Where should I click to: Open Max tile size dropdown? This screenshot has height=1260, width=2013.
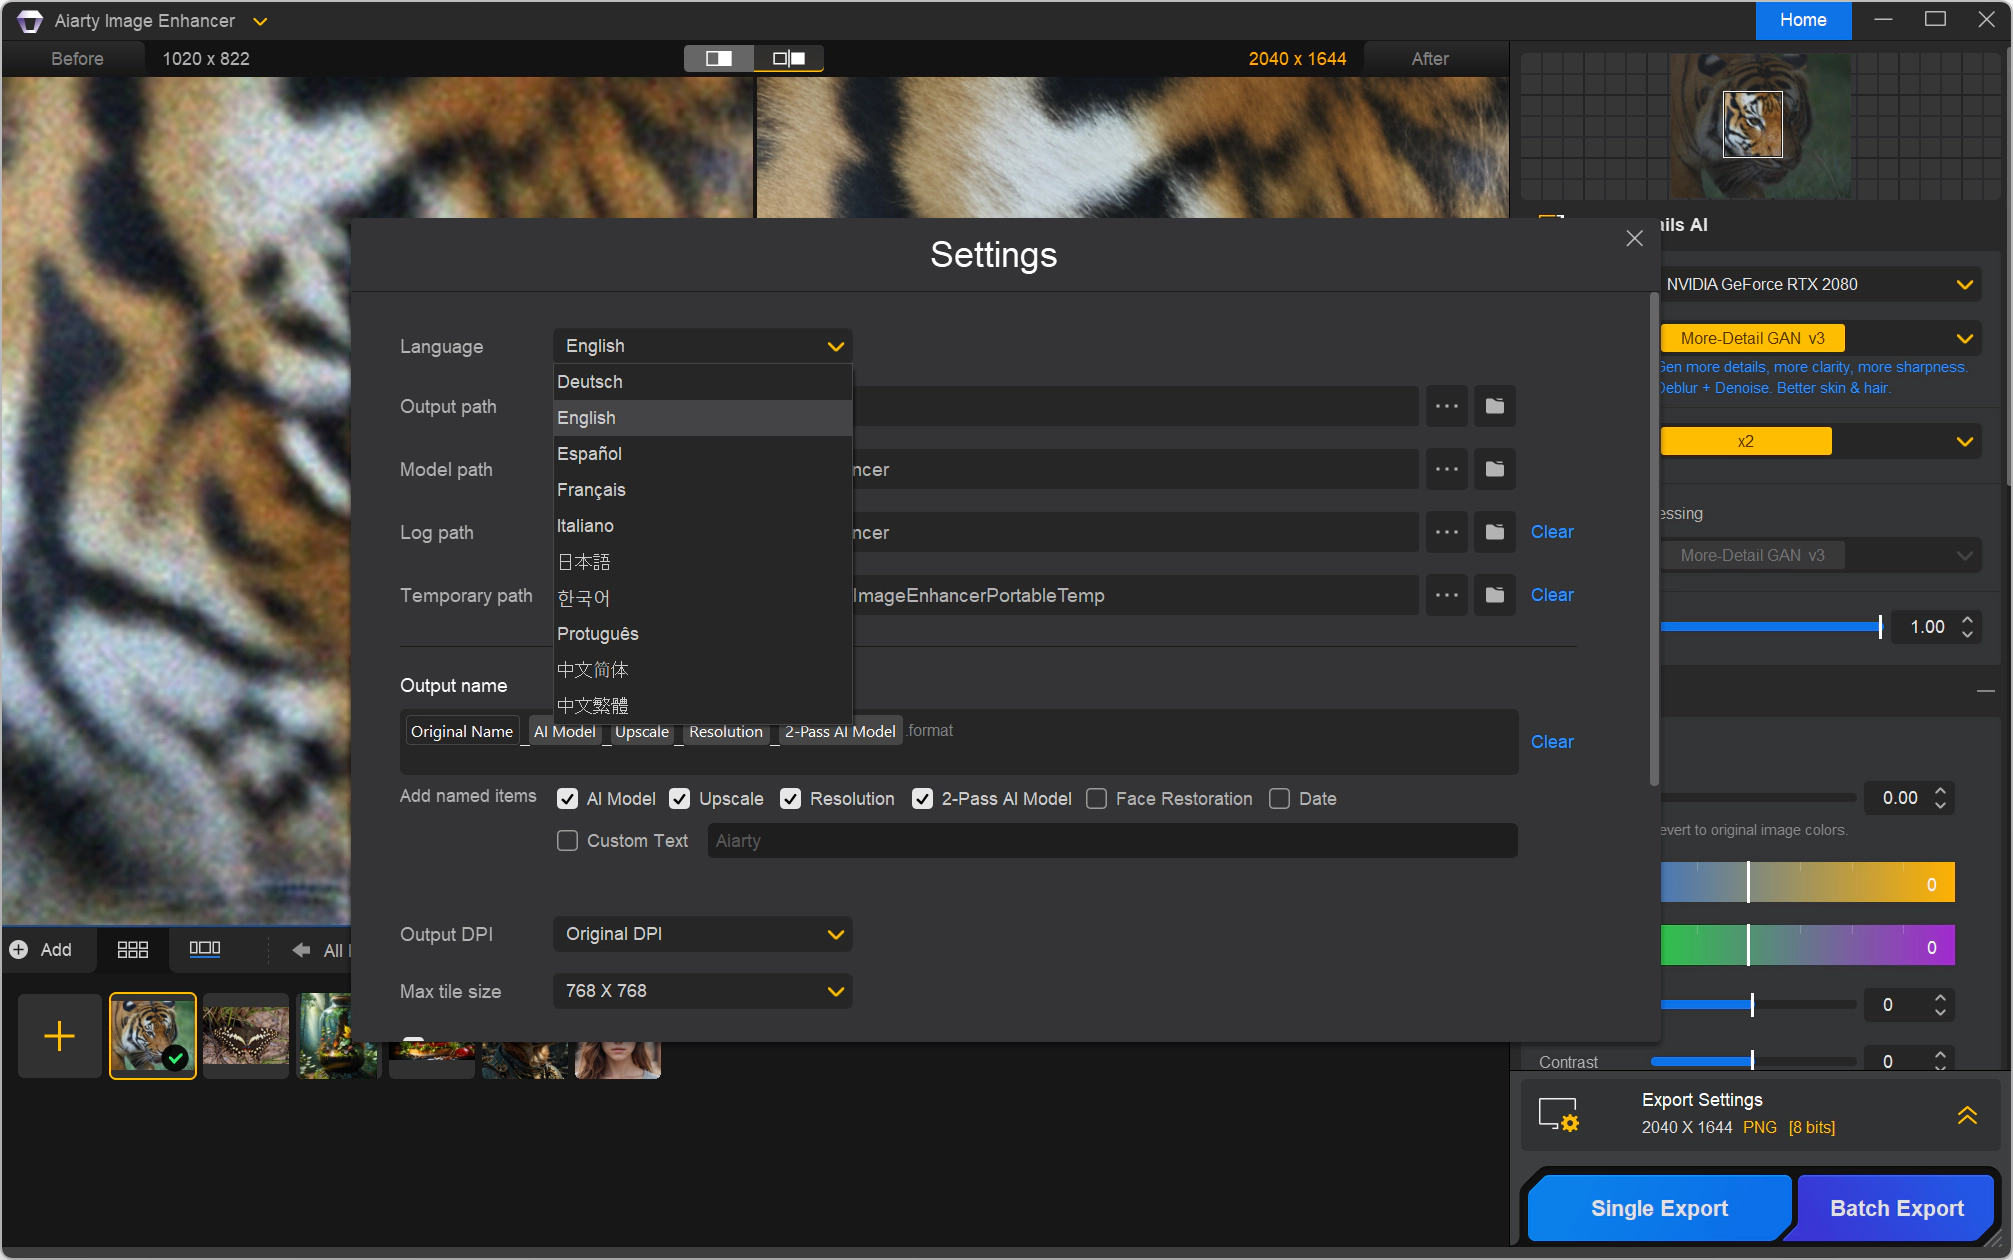(702, 991)
